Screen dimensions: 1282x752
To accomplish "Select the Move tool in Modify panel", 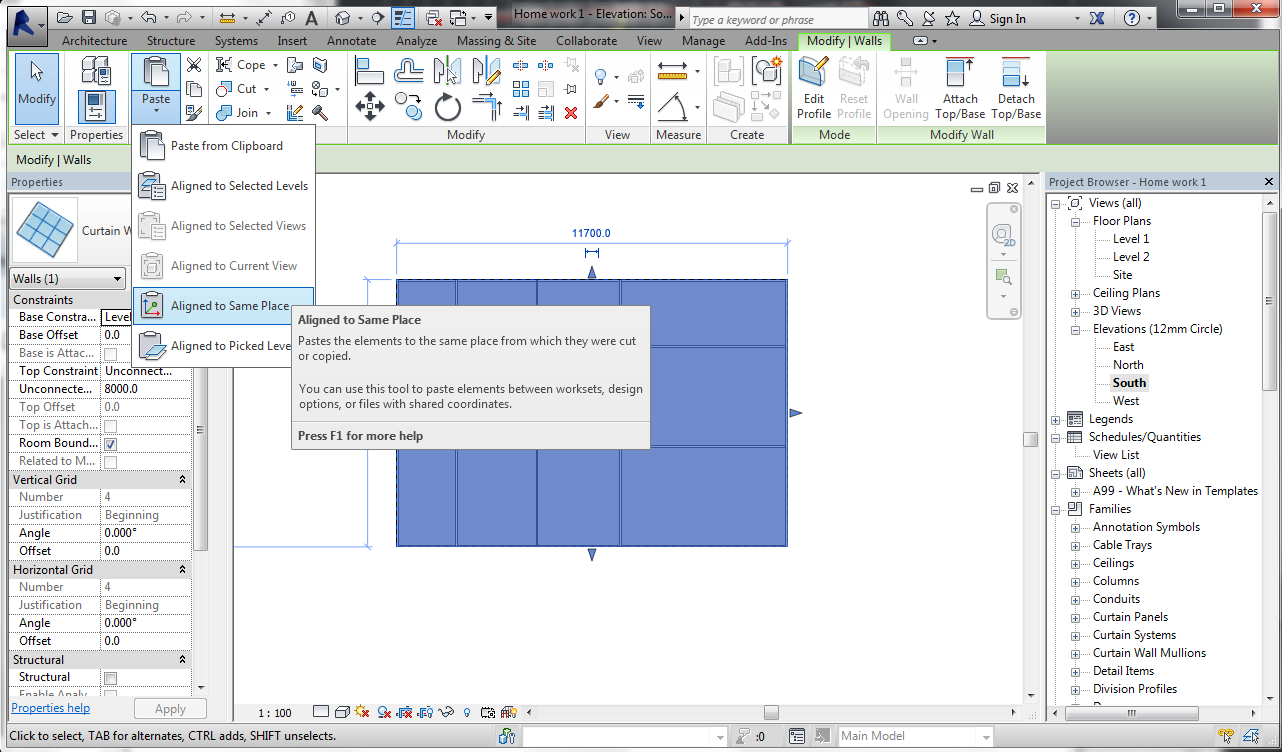I will [371, 105].
